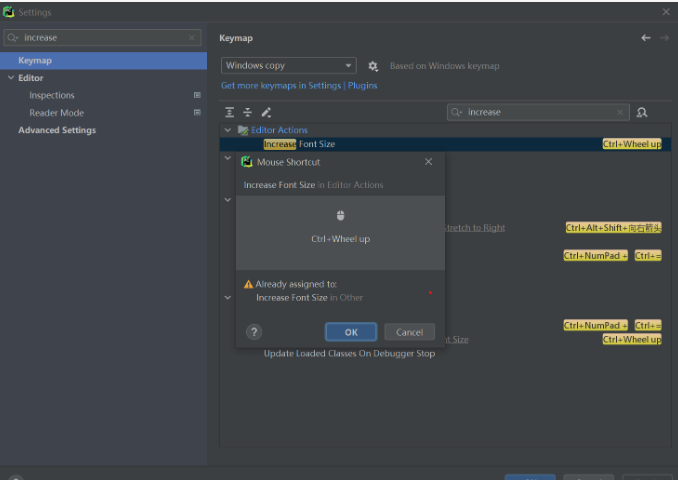Click Get more keymaps in Settings | Plugins link
This screenshot has height=480, width=678.
(299, 86)
